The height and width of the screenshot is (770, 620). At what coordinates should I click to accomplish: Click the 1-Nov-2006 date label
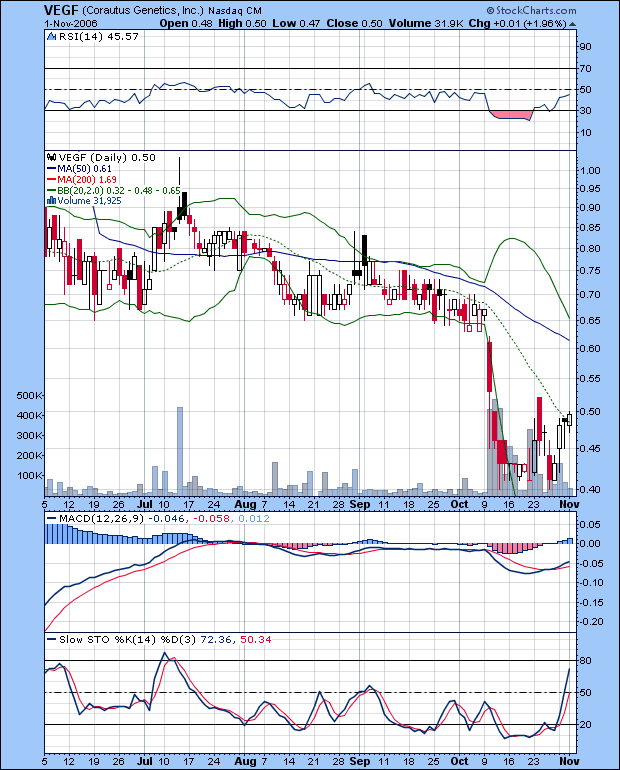point(71,24)
